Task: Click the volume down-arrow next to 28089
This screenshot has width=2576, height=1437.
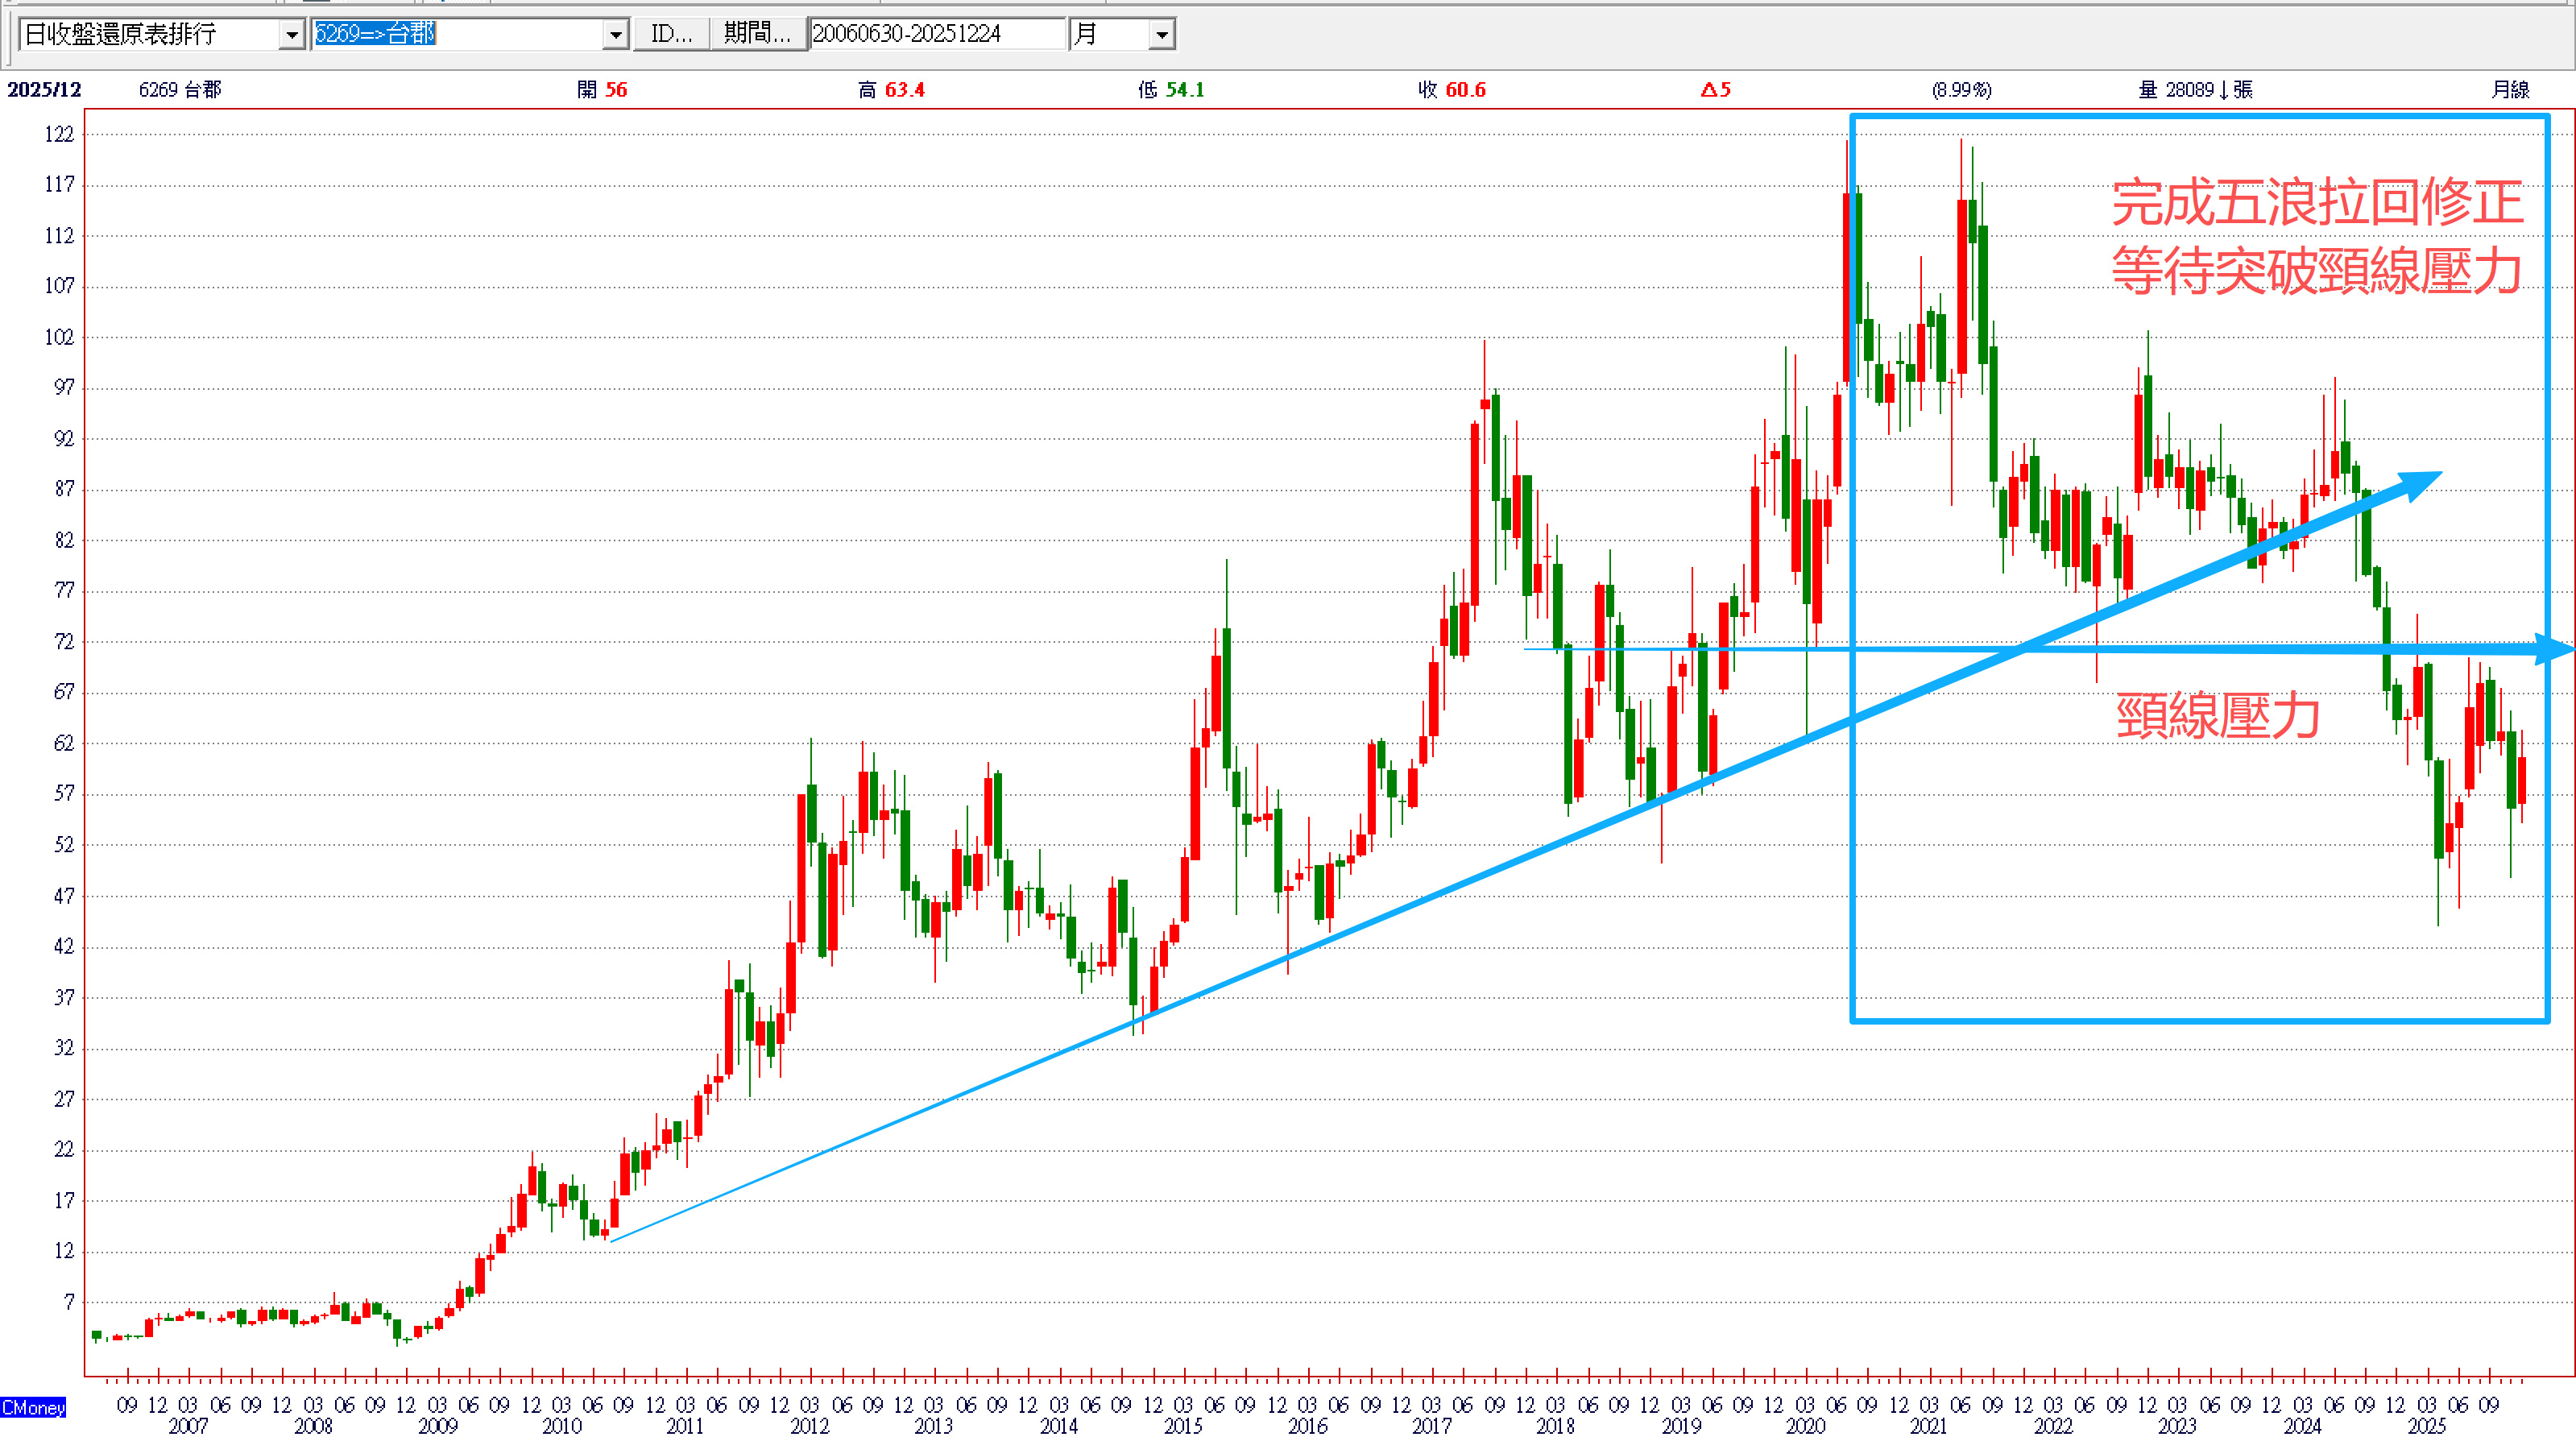Action: click(x=2223, y=90)
